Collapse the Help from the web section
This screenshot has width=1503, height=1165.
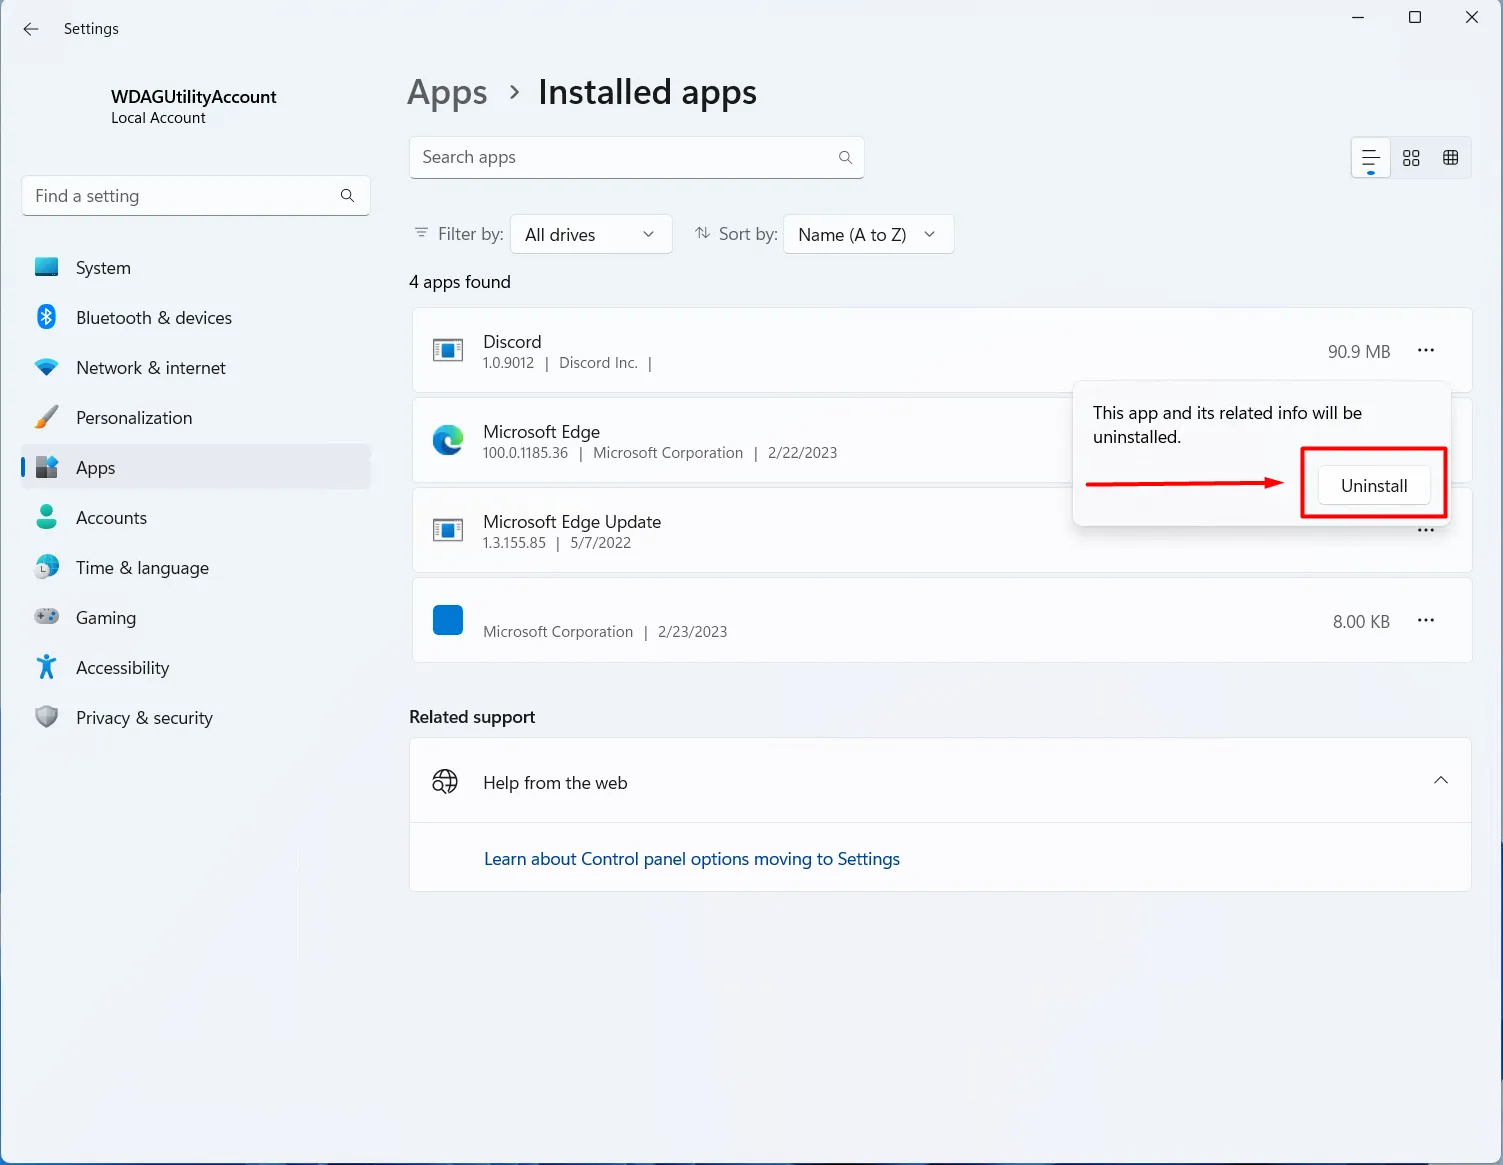point(1440,781)
